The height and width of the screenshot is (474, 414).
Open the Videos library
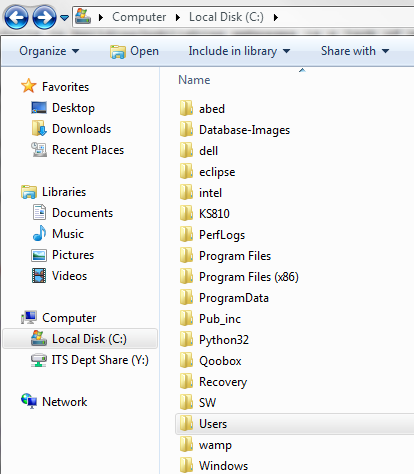click(x=69, y=276)
